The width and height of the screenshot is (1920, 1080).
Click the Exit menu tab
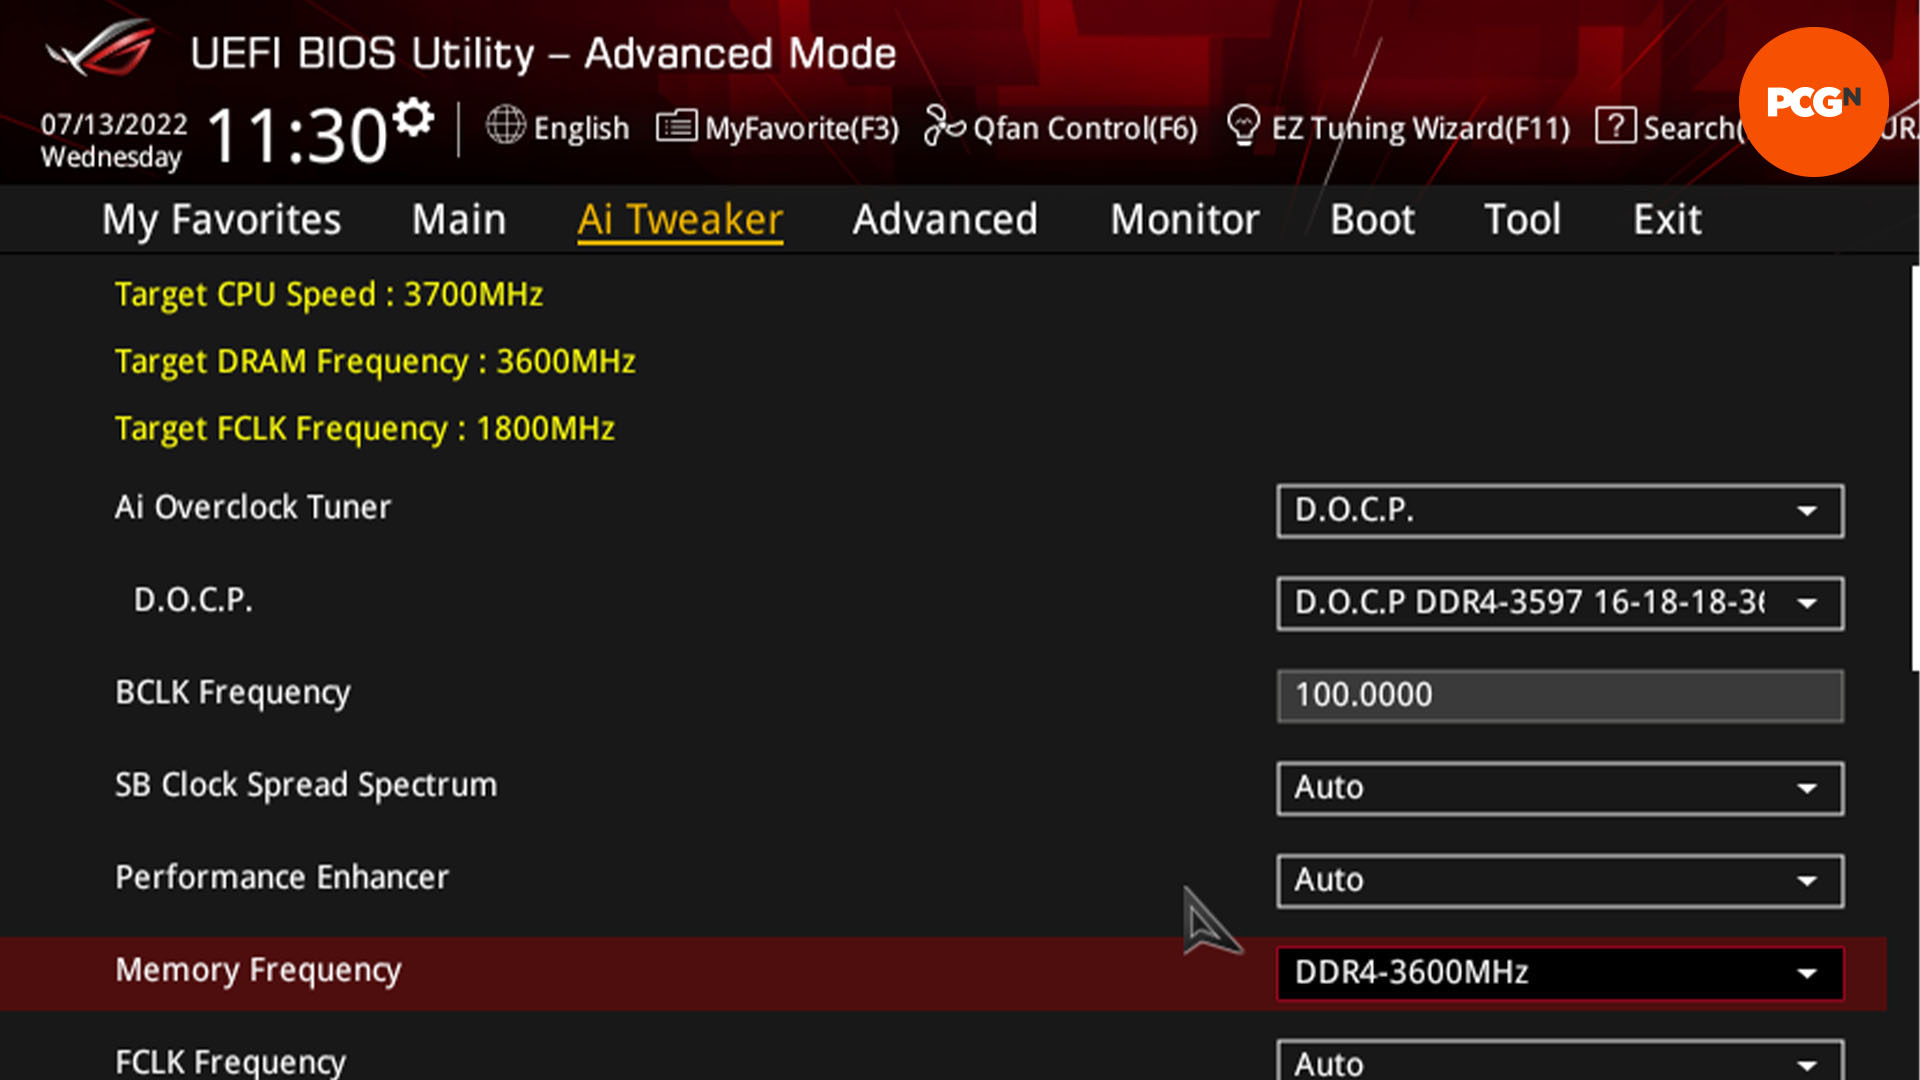(x=1665, y=220)
